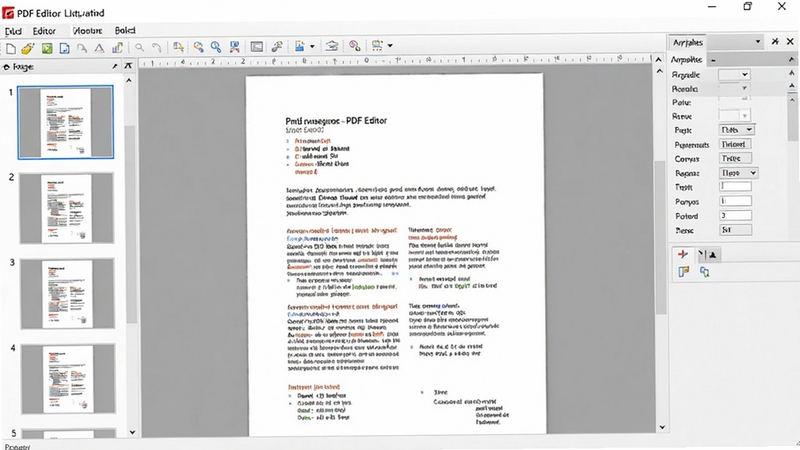The image size is (800, 450).
Task: Click thumbnail panel scroll up arrow
Action: [129, 81]
